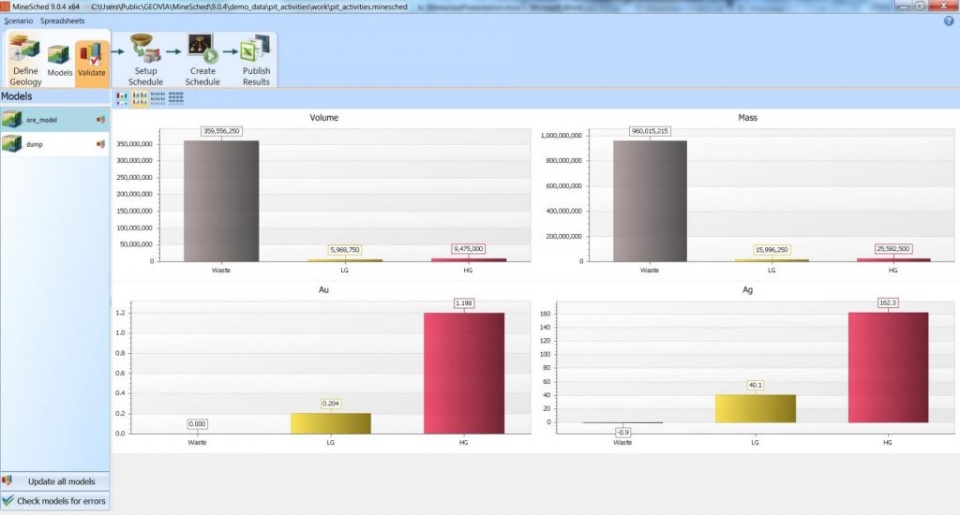Click the LG bar in Ag chart
Screen dimensions: 960x515
[755, 408]
